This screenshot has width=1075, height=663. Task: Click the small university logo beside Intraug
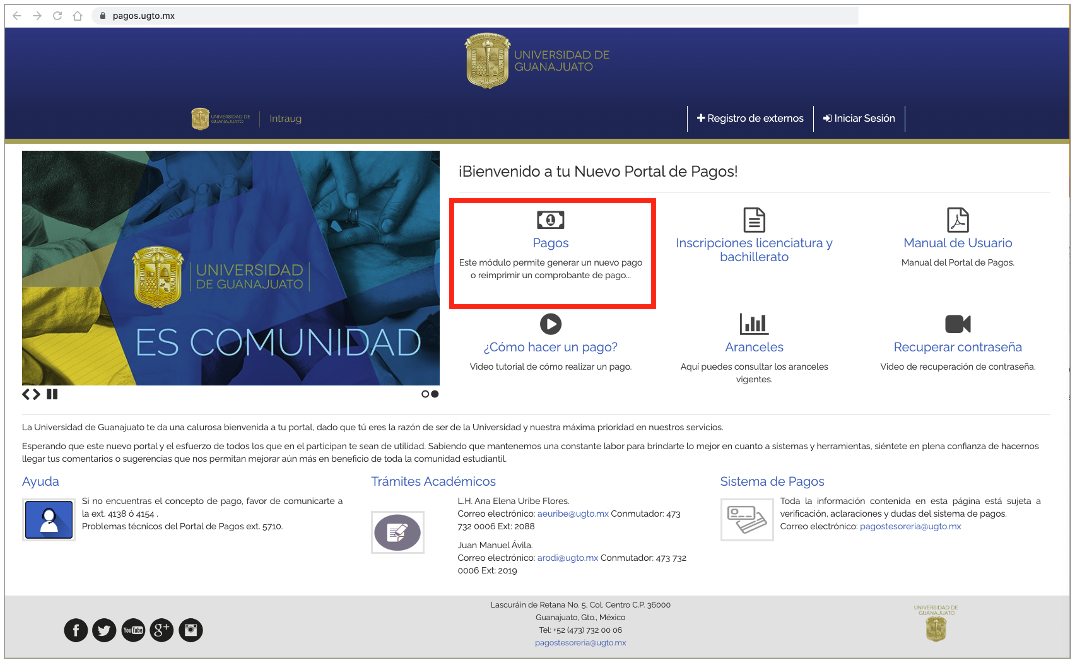(221, 119)
